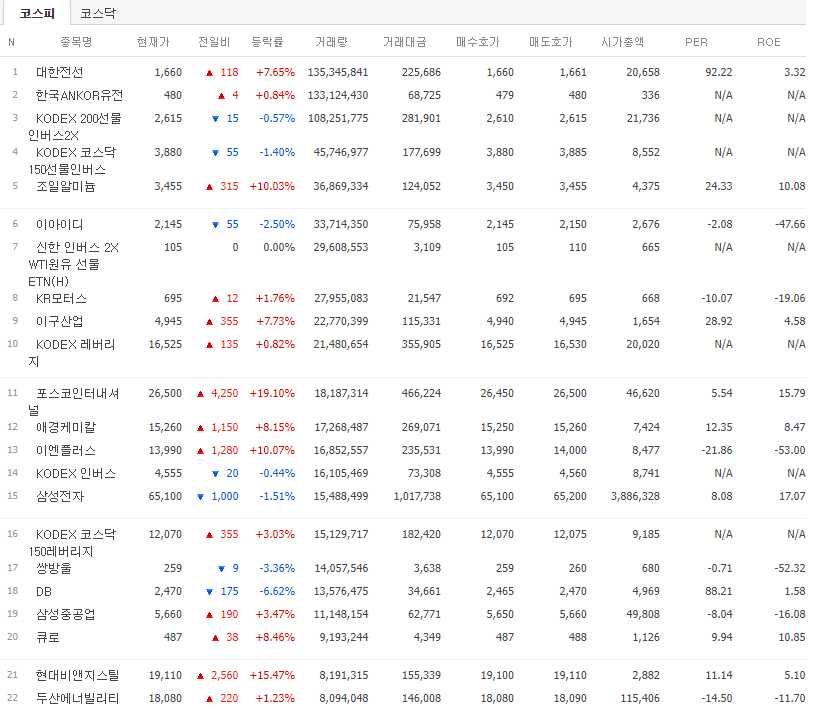
Task: Open KODEX 코스닥150선물인버스
Action: [72, 161]
